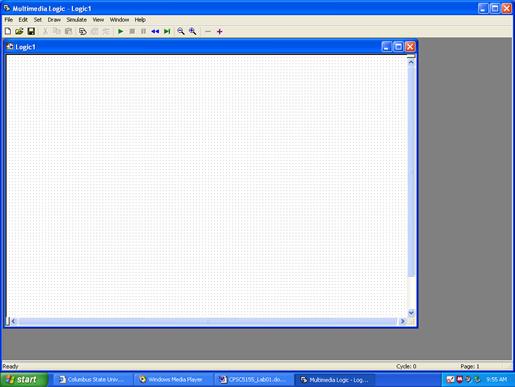Click the purple plus toolbar icon
Image resolution: width=515 pixels, height=387 pixels.
click(x=219, y=32)
